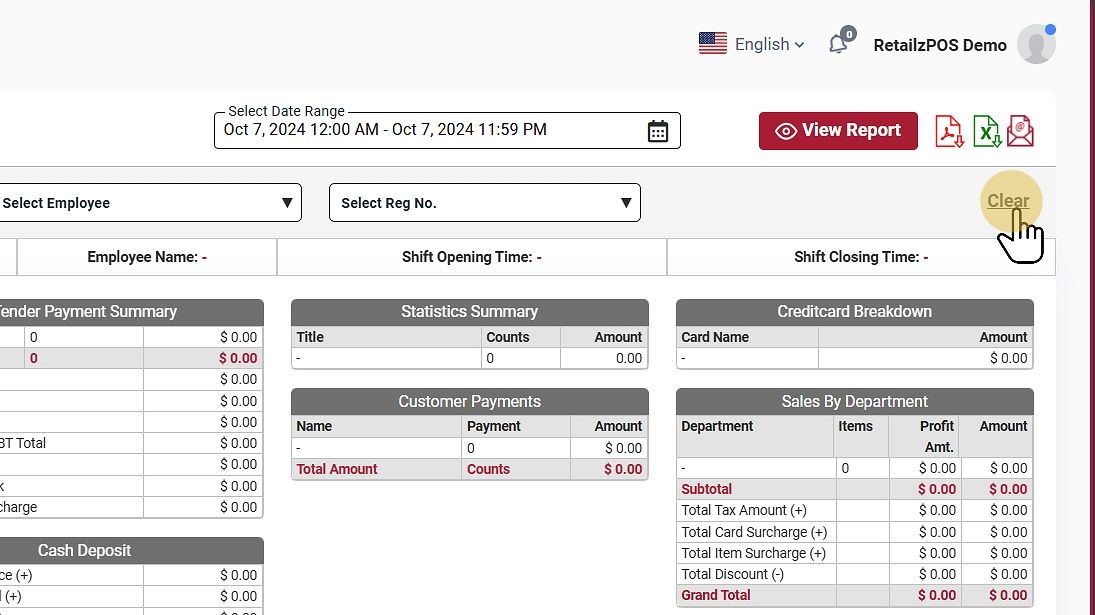
Task: Click the Clear link
Action: (x=1008, y=201)
